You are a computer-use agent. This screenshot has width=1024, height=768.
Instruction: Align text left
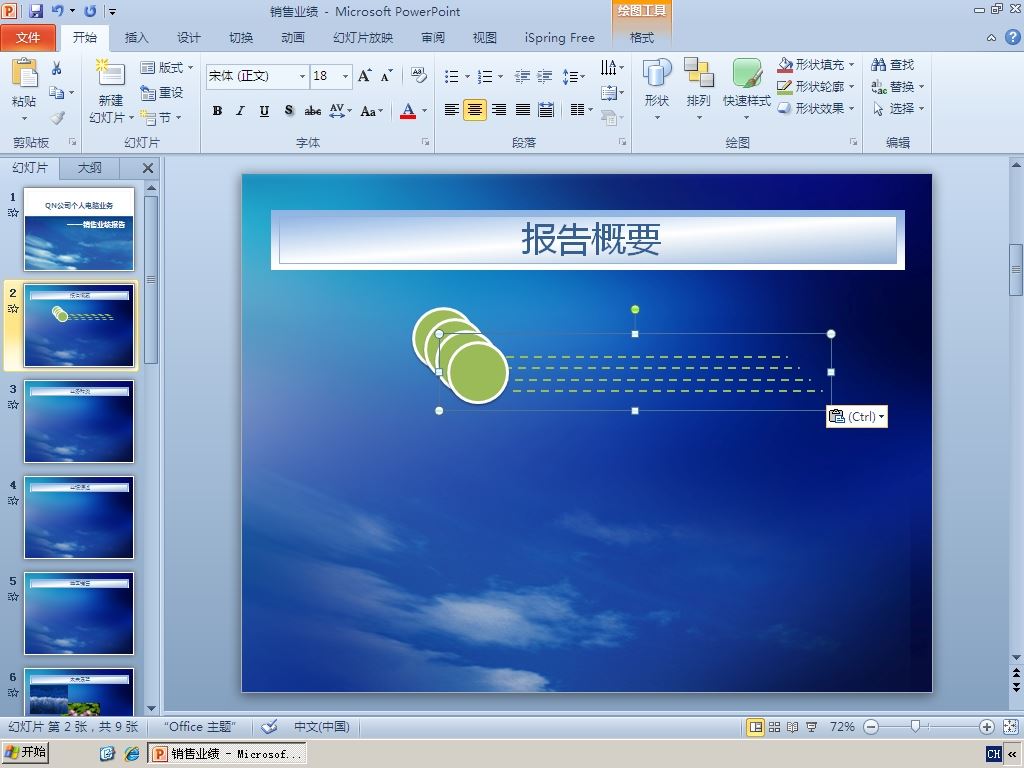(x=451, y=110)
